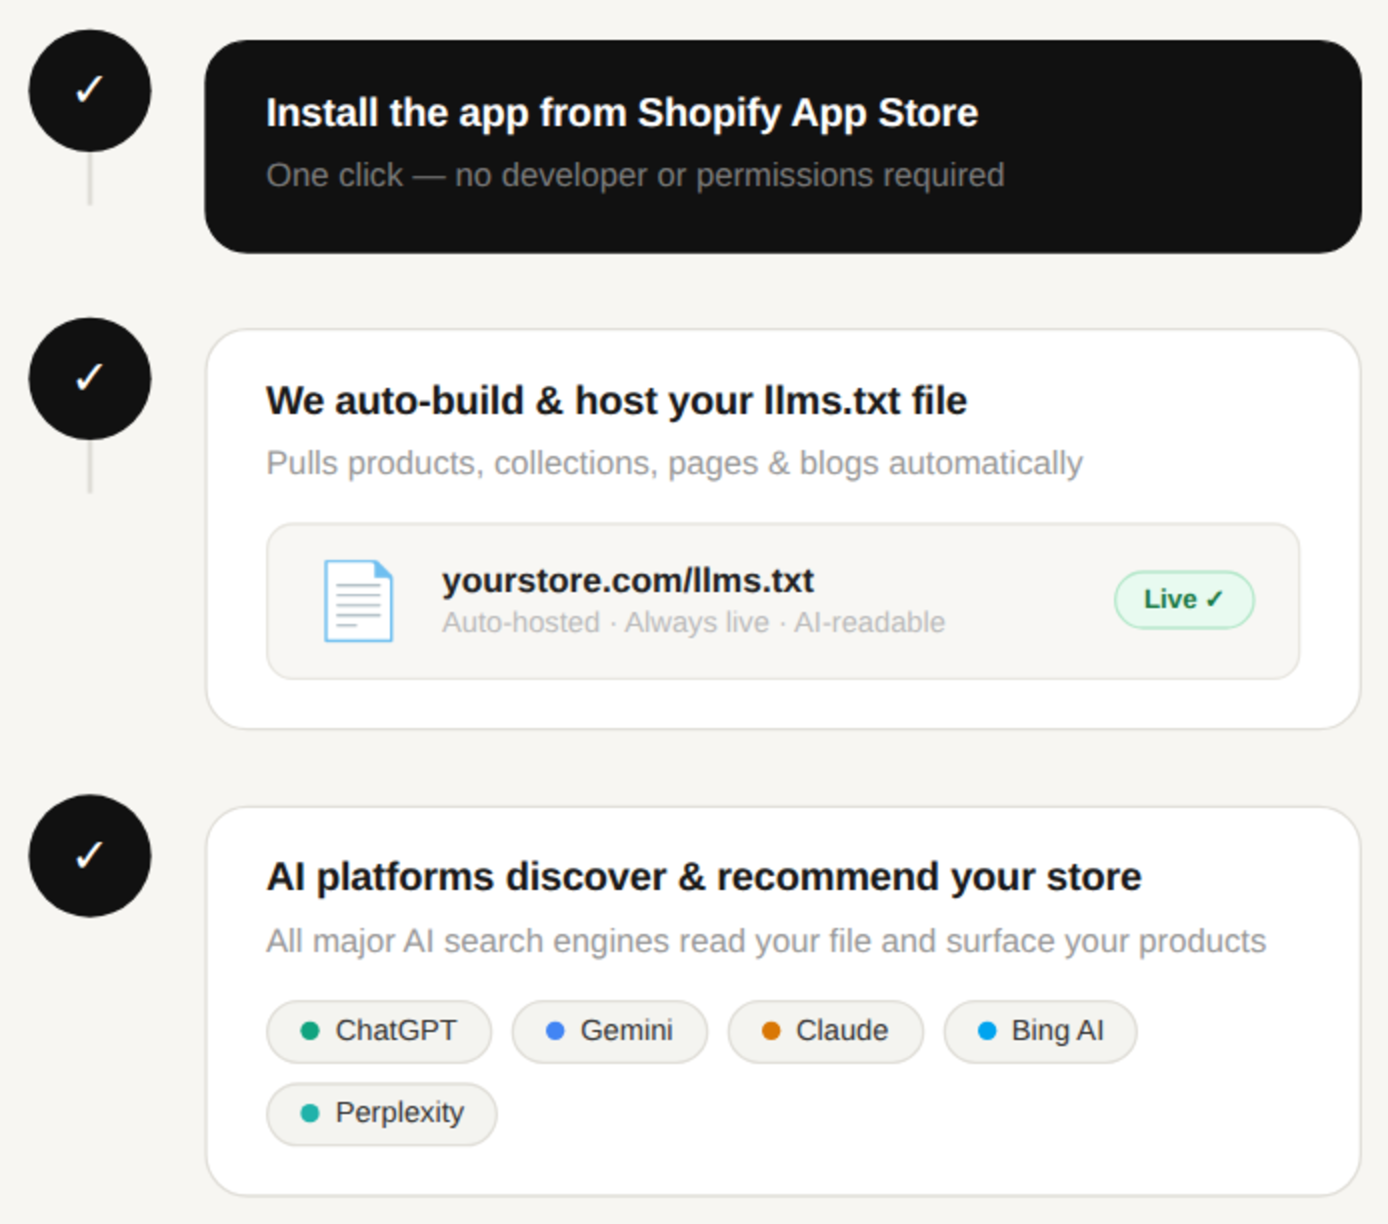The width and height of the screenshot is (1388, 1224).
Task: Select the Gemini platform chip
Action: [x=610, y=1031]
